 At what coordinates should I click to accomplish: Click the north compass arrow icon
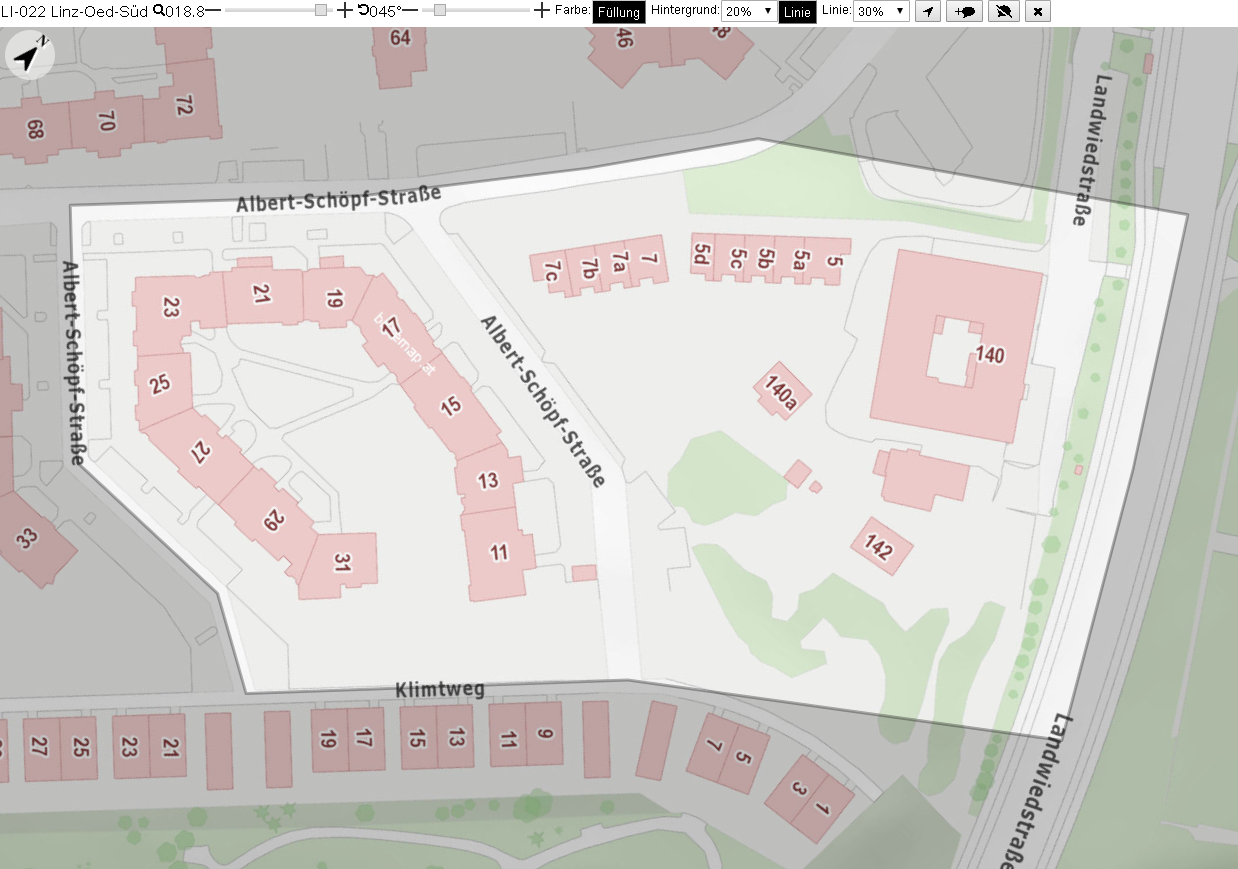pyautogui.click(x=30, y=54)
